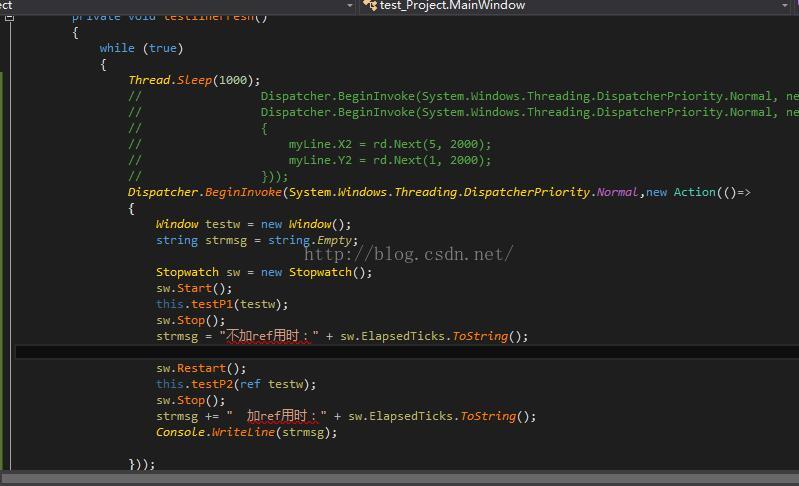Click the "Thread.Sleep(1000);" statement
799x486 pixels.
(x=194, y=80)
